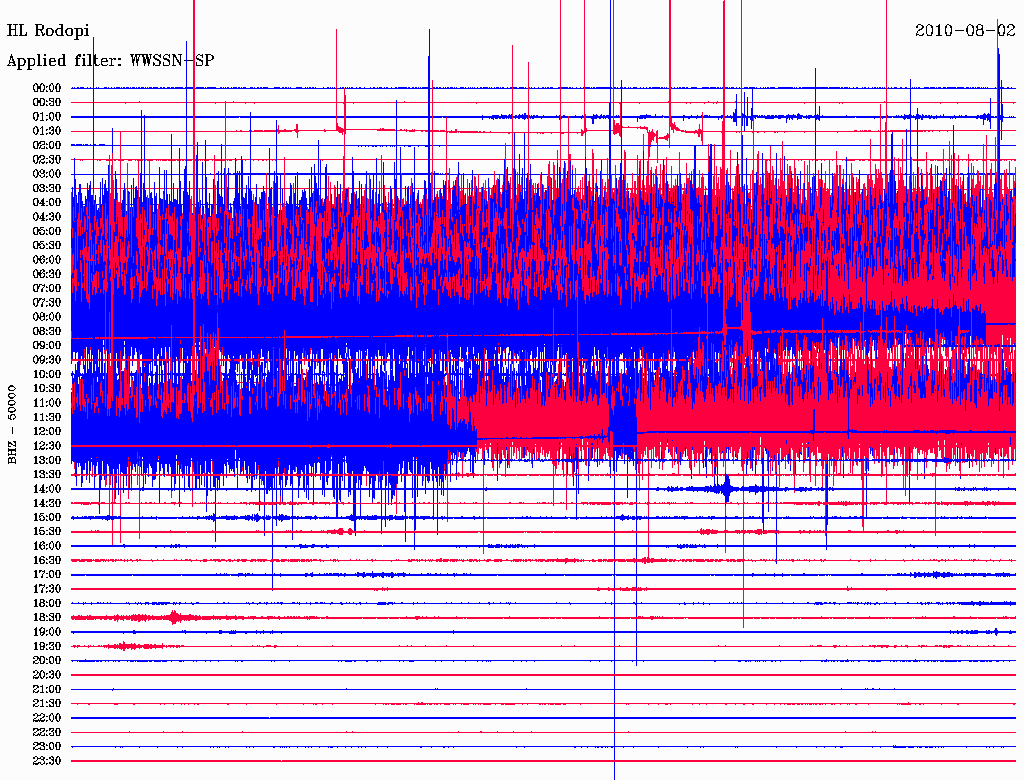Viewport: 1024px width, 780px height.
Task: Select the 19:30 time label
Action: pos(47,647)
